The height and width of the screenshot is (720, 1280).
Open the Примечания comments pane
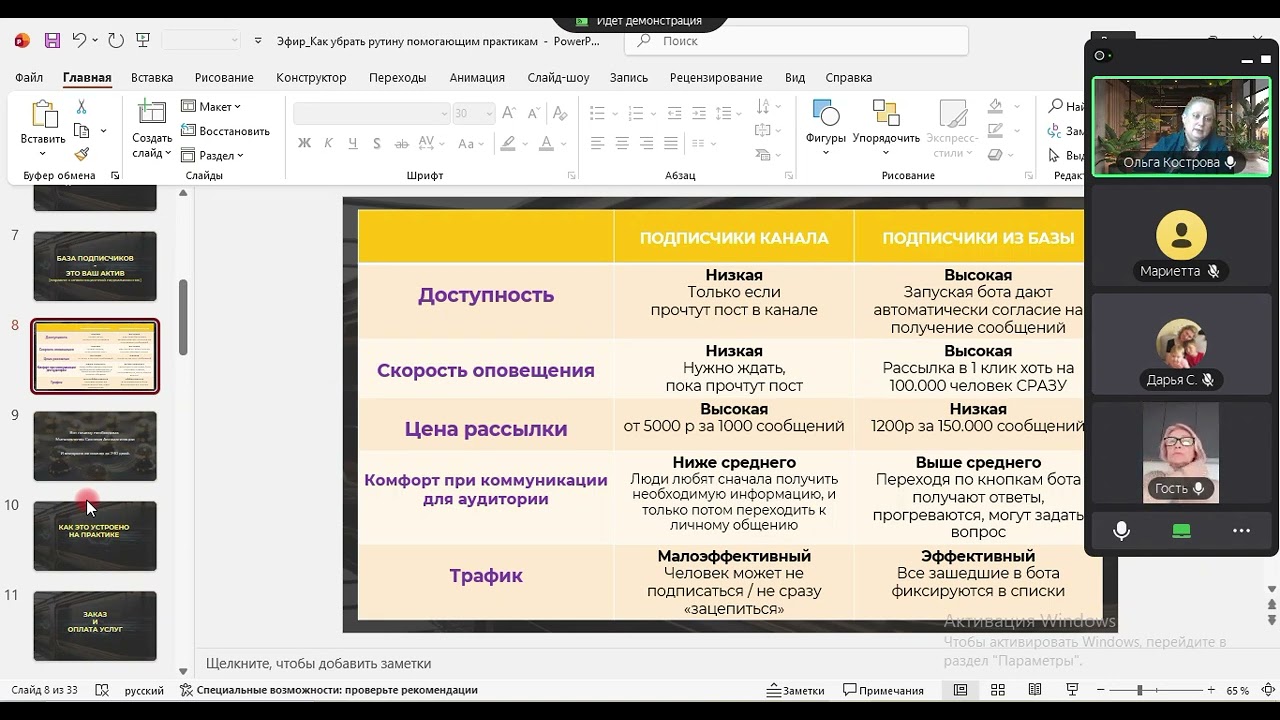[x=884, y=690]
